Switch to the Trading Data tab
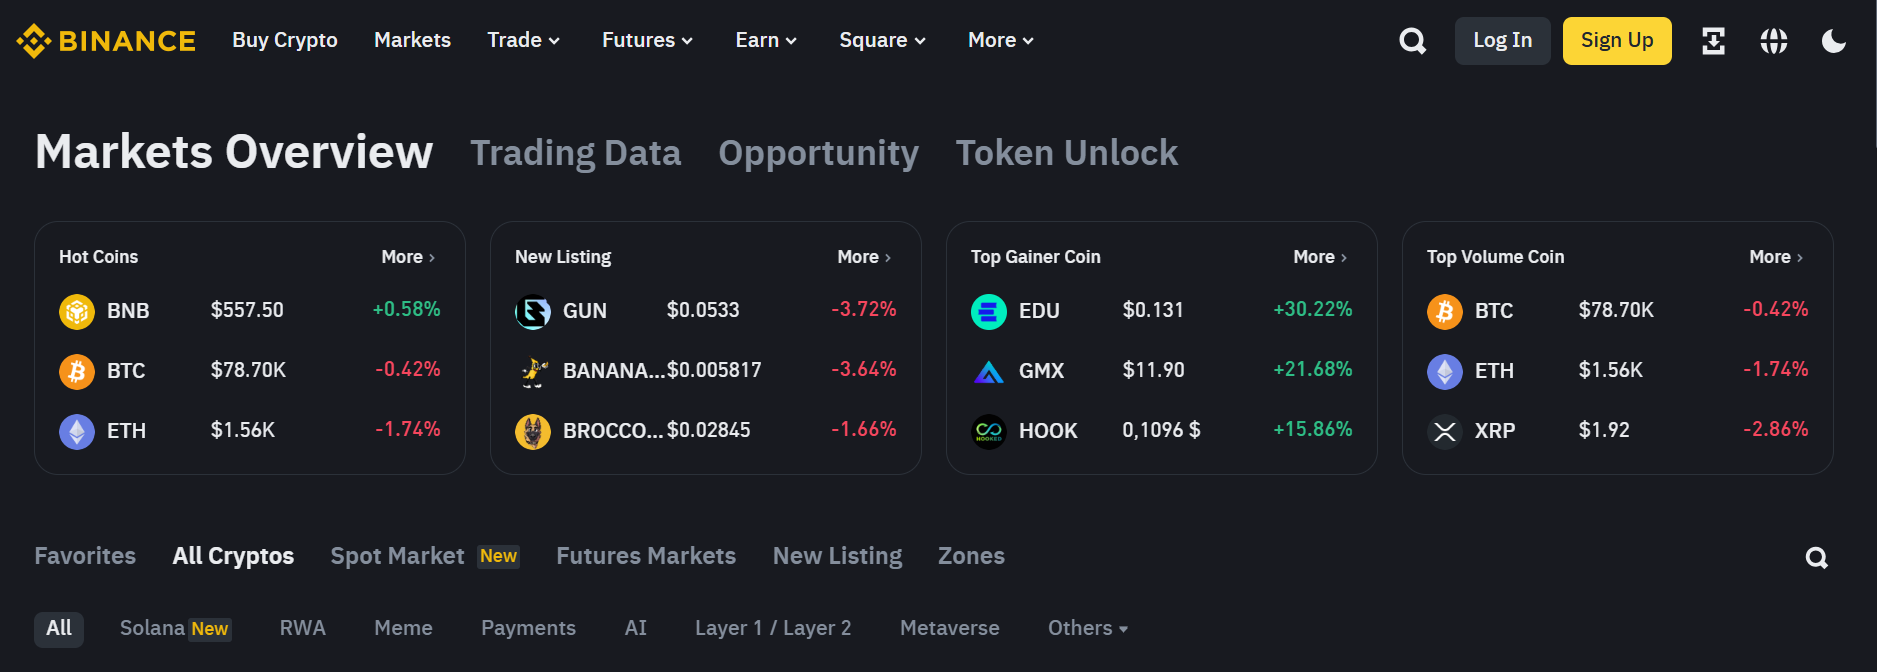Viewport: 1877px width, 672px height. click(576, 153)
